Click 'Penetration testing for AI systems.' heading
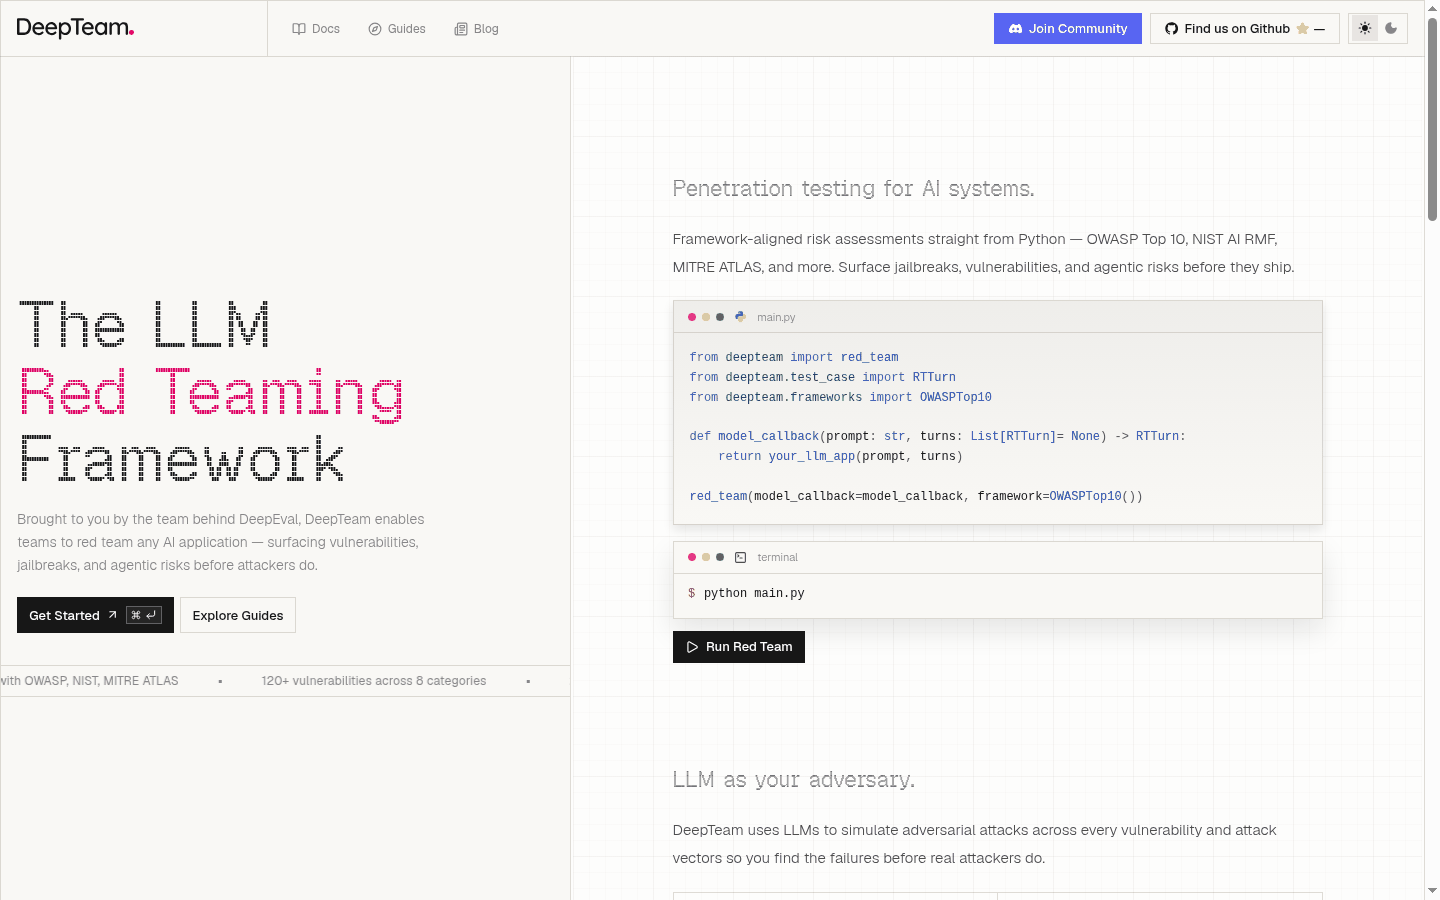The image size is (1440, 900). [x=854, y=188]
